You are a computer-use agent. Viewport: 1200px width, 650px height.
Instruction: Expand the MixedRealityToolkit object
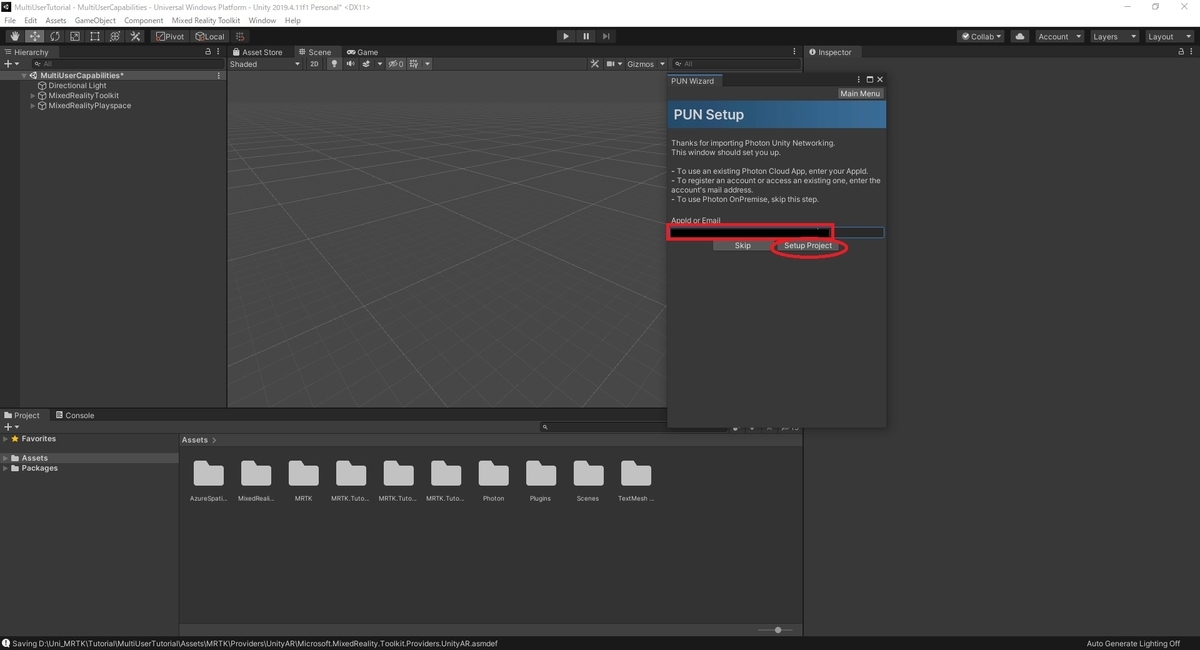[x=32, y=96]
